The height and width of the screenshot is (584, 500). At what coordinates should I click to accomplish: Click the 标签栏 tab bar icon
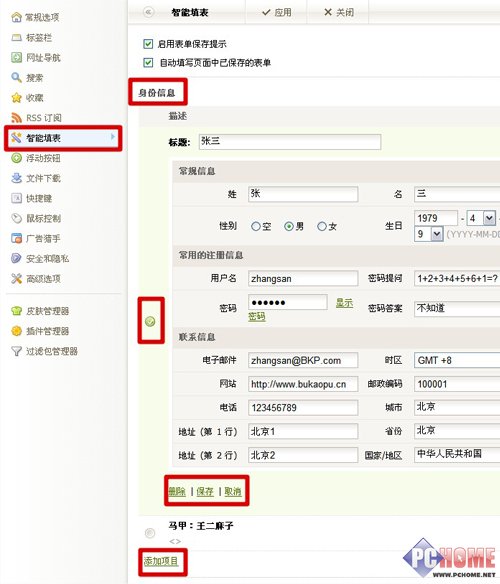pyautogui.click(x=16, y=37)
